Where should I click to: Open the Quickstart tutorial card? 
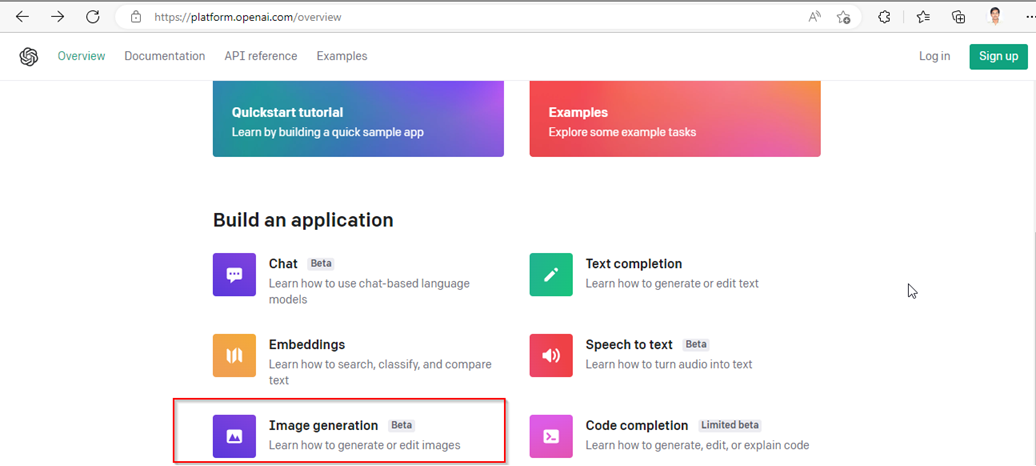tap(358, 121)
